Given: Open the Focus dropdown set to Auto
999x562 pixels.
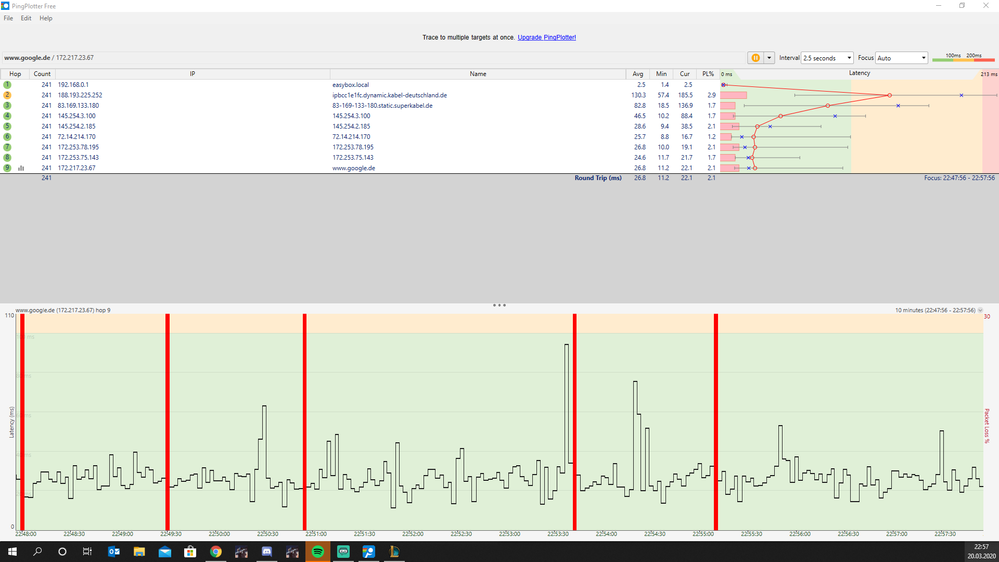Looking at the screenshot, I should pos(901,57).
